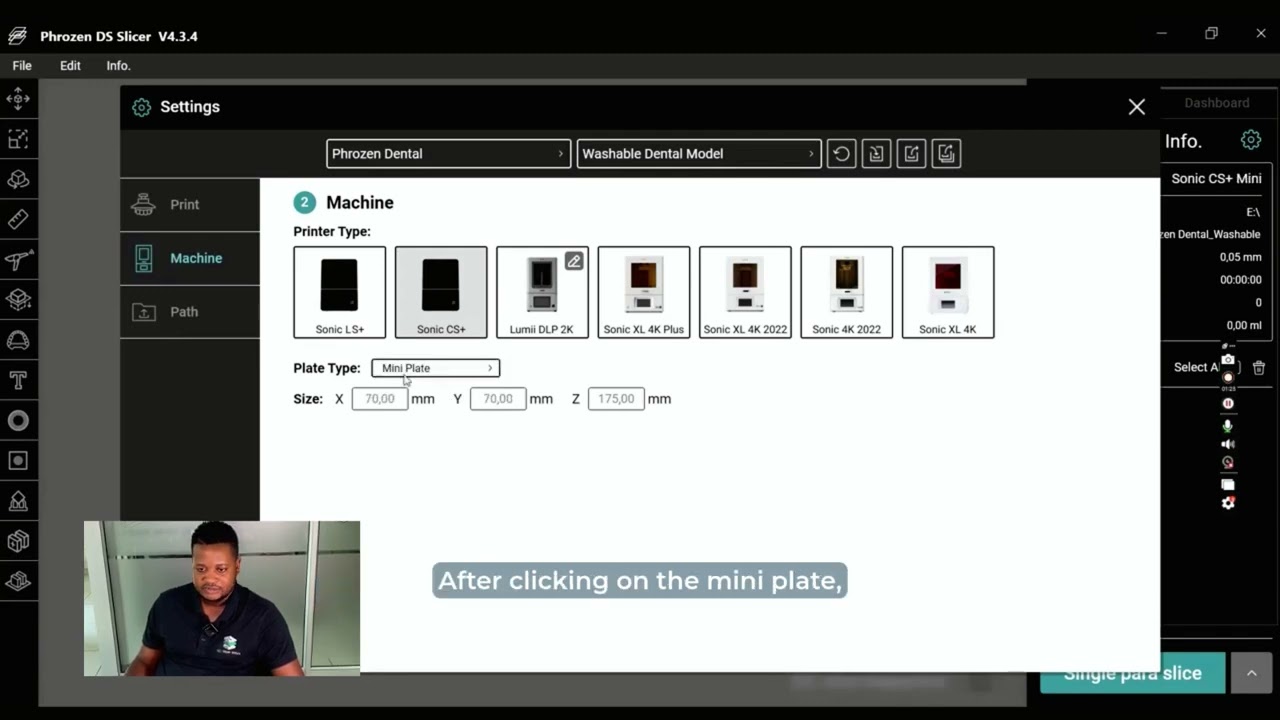Open the recorder settings gear
The height and width of the screenshot is (720, 1280).
point(1228,503)
